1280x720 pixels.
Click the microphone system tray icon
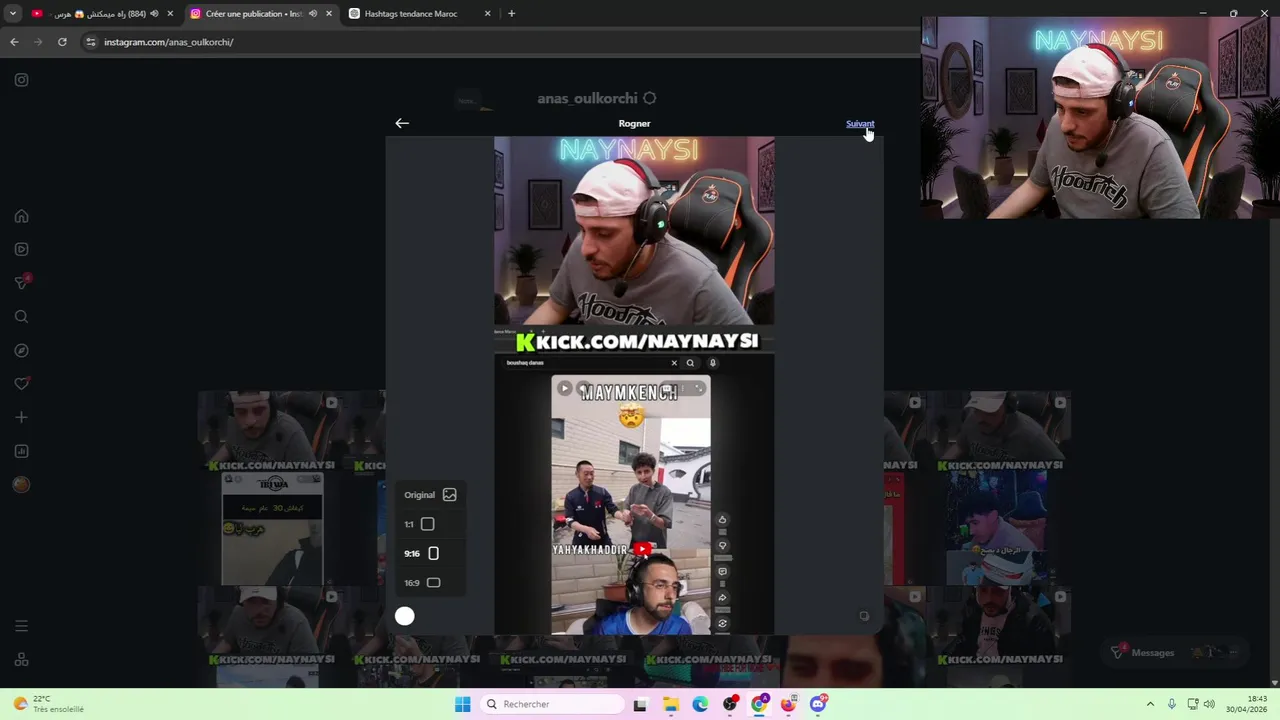tap(1172, 704)
